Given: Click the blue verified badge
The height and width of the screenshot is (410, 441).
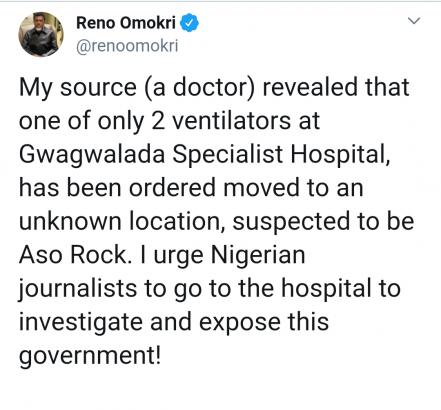Looking at the screenshot, I should (x=189, y=23).
